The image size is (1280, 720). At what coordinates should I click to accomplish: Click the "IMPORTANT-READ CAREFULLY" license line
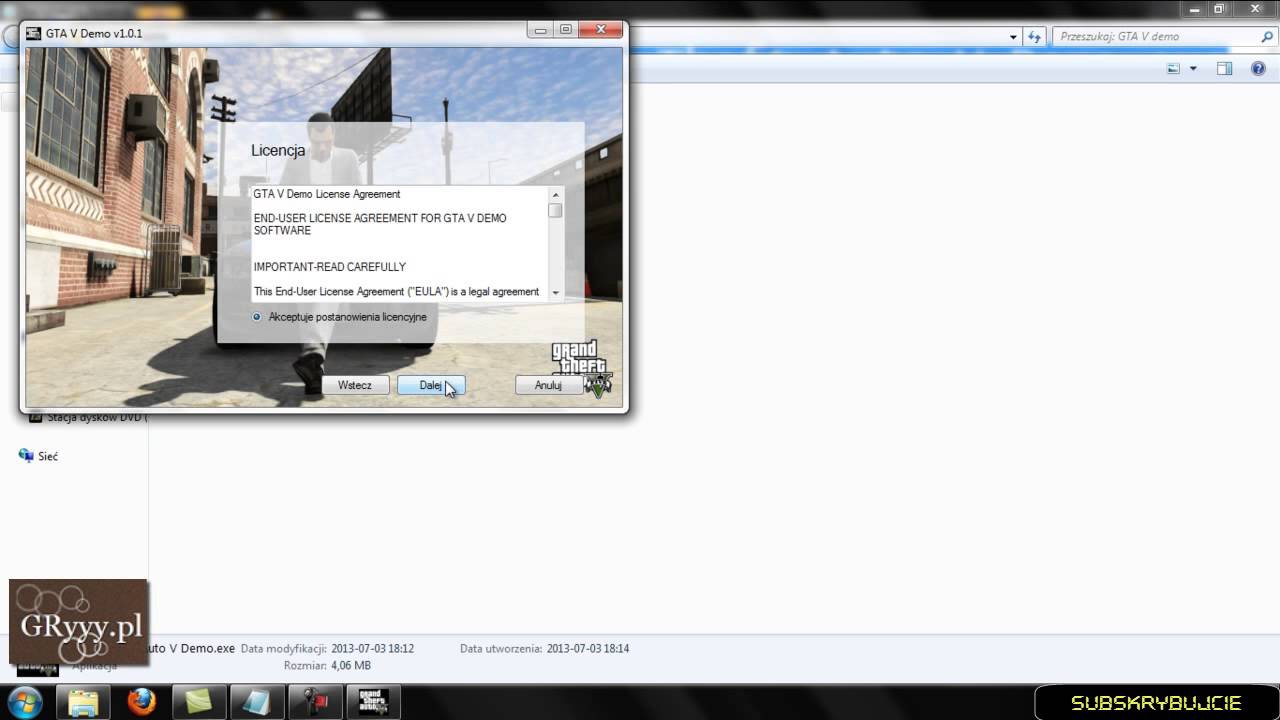330,267
